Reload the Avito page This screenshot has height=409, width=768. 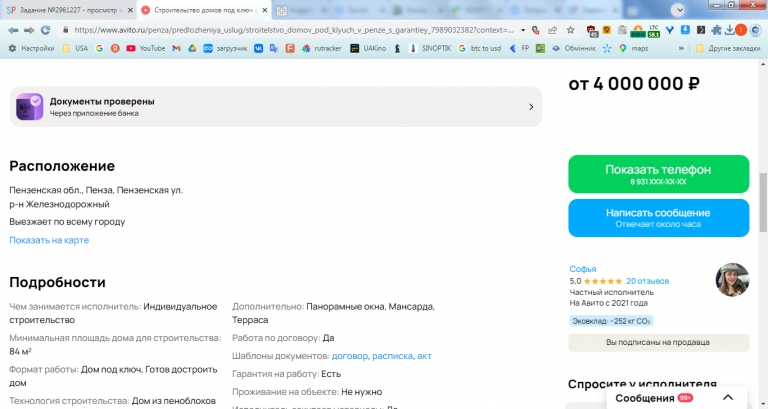[46, 30]
